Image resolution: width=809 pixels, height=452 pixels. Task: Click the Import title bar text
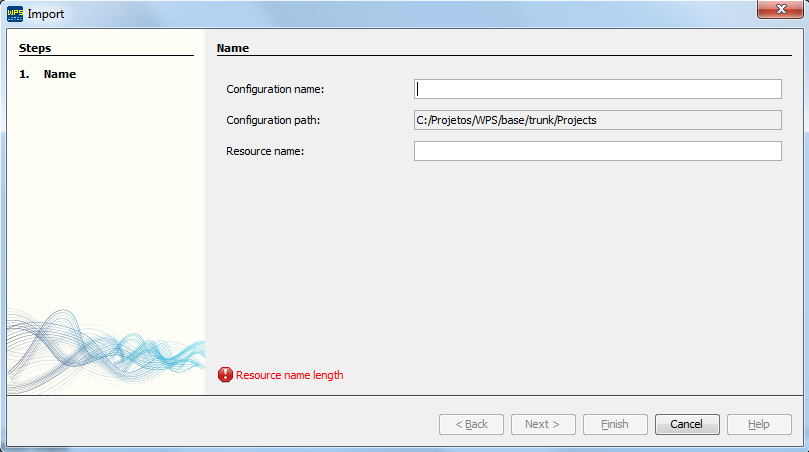point(46,14)
